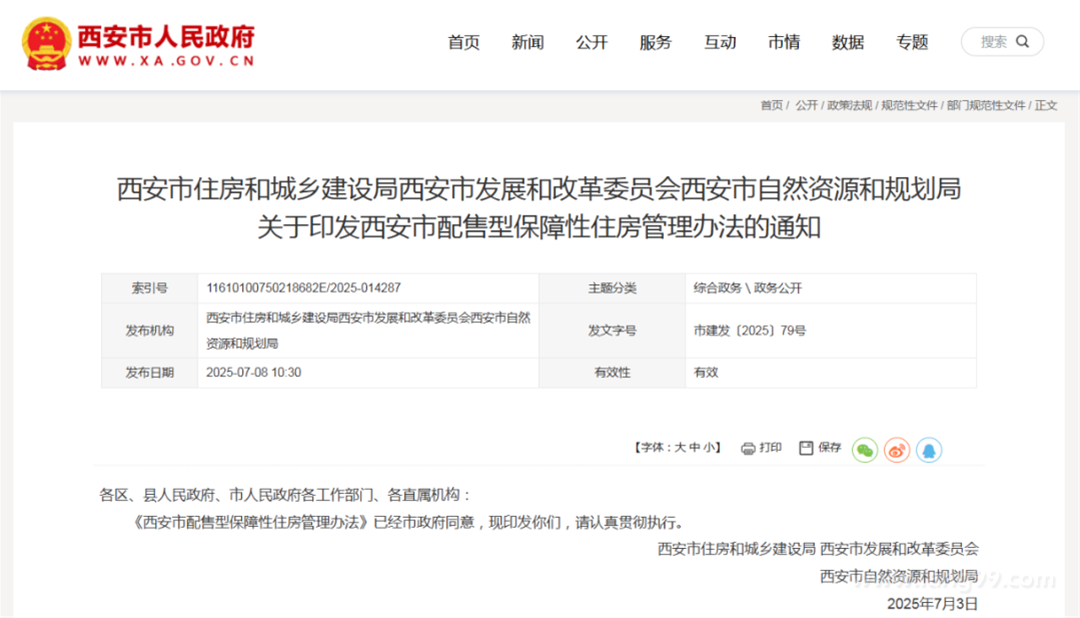1080x618 pixels.
Task: Click the WWW.XA.GOV.CN site title text
Action: click(166, 61)
